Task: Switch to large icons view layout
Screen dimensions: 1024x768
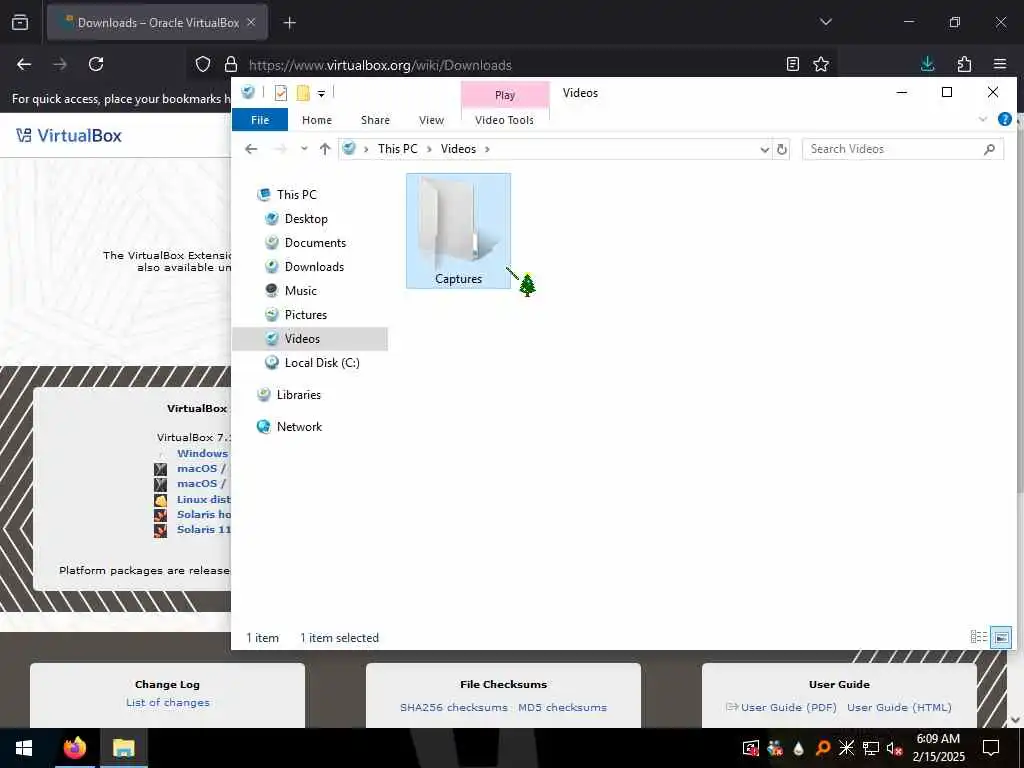Action: [1001, 637]
